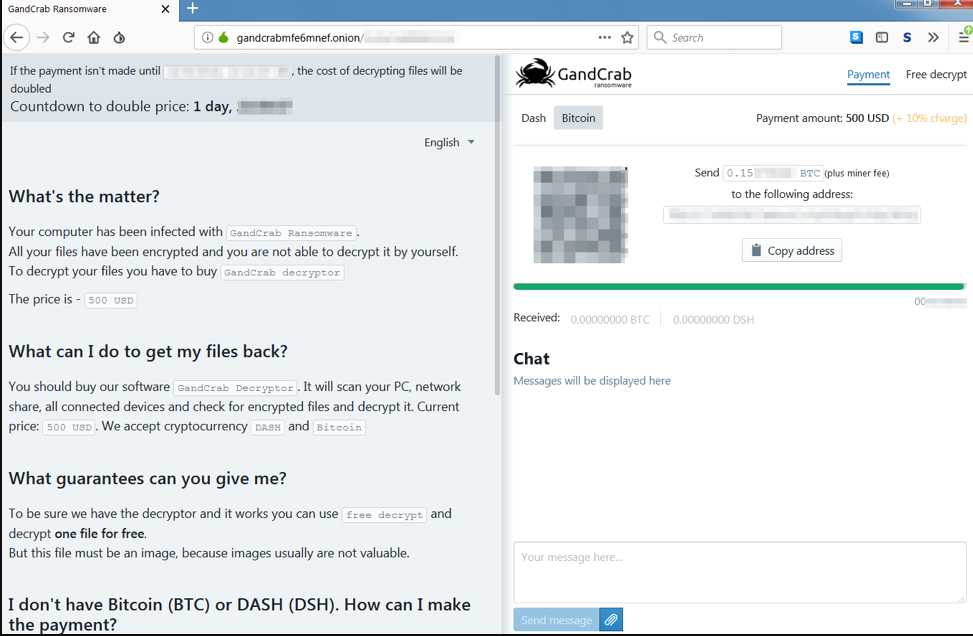Click the '+ 10% charge' note
The image size is (973, 636).
pos(930,118)
